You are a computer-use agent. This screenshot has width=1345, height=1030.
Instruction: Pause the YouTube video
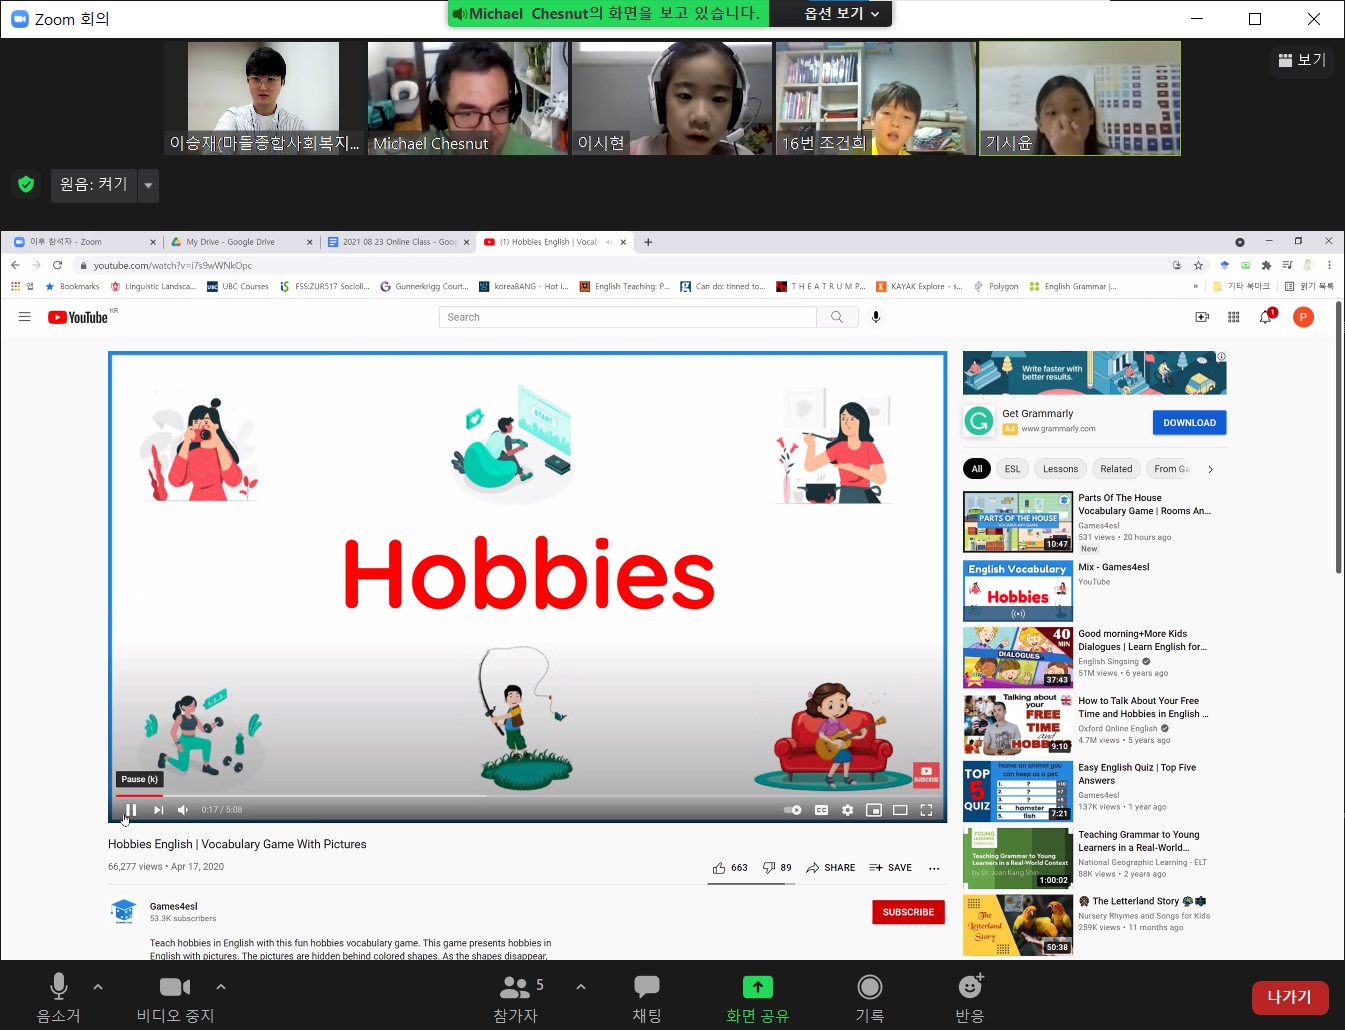[x=131, y=810]
